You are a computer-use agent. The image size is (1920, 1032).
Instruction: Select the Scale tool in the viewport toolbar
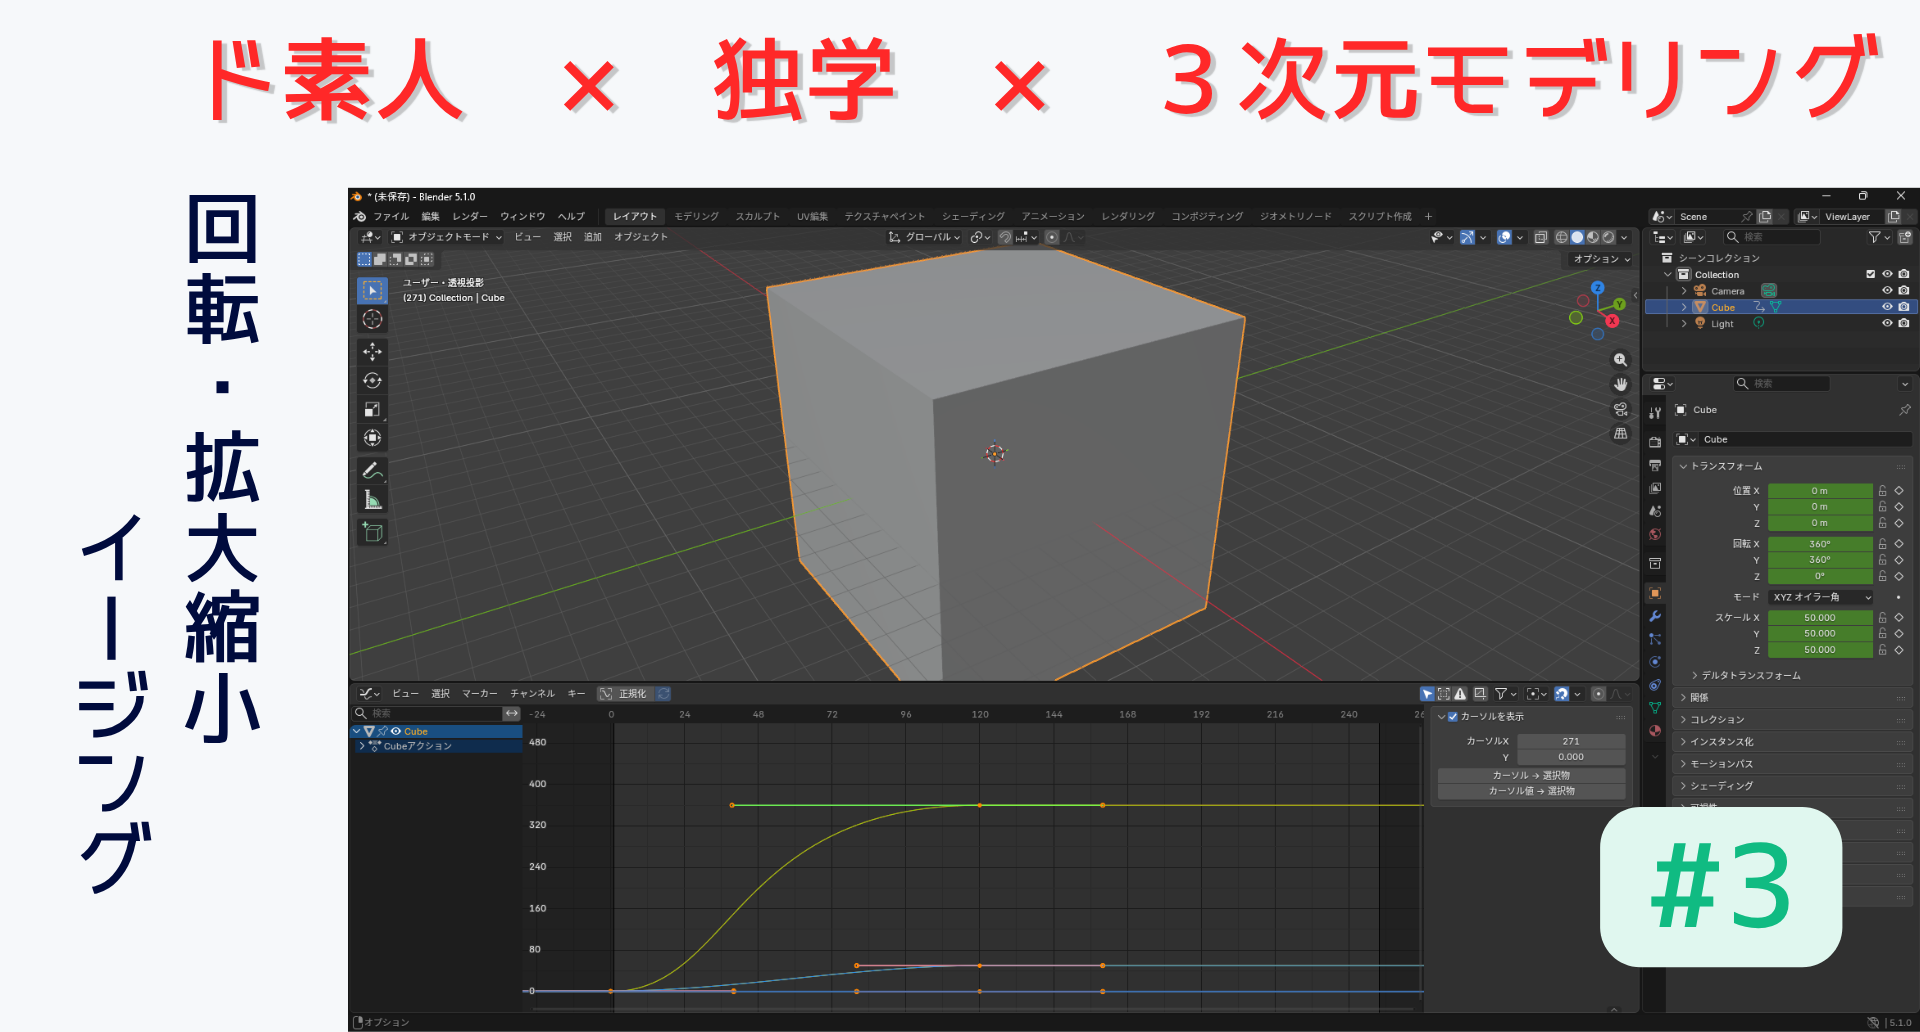tap(372, 409)
